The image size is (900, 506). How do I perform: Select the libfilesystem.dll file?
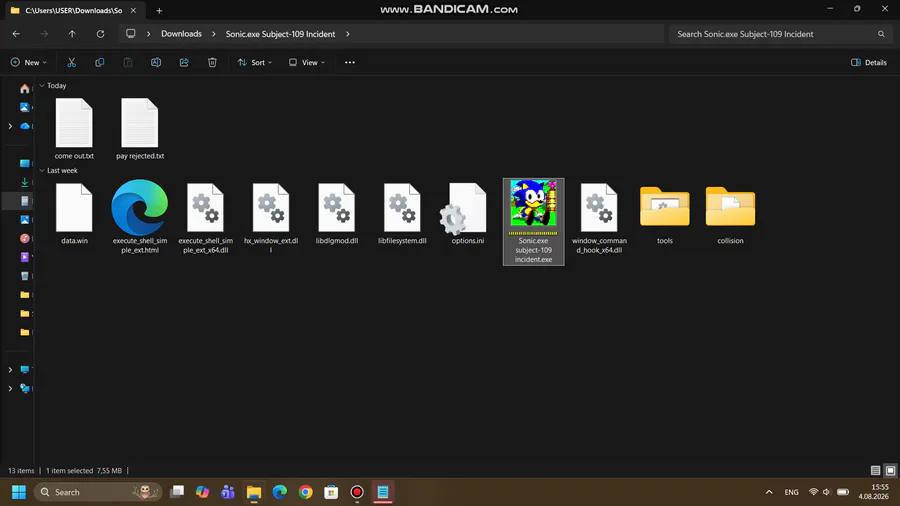[x=402, y=213]
